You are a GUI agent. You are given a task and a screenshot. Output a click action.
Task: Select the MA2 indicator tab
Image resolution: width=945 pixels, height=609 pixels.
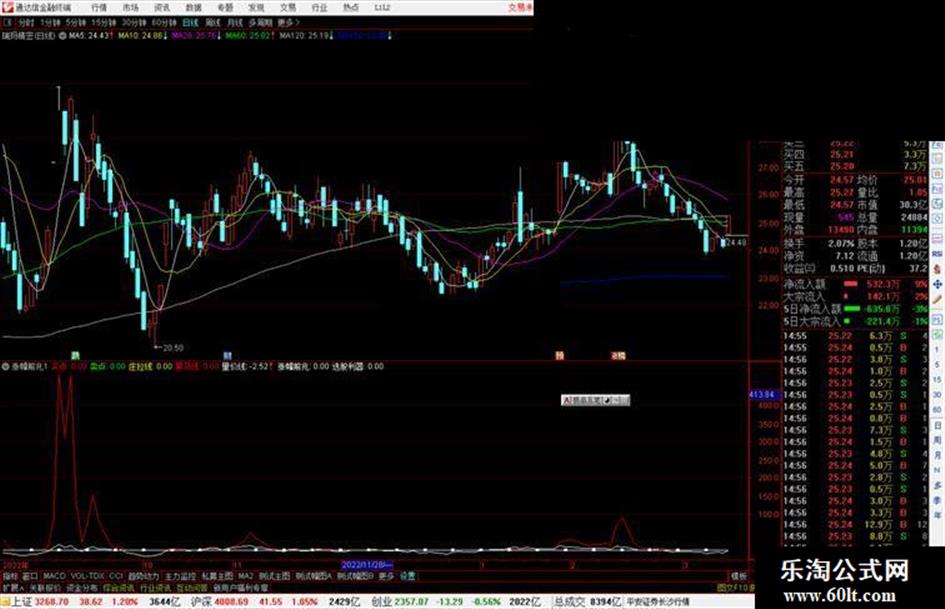click(245, 576)
